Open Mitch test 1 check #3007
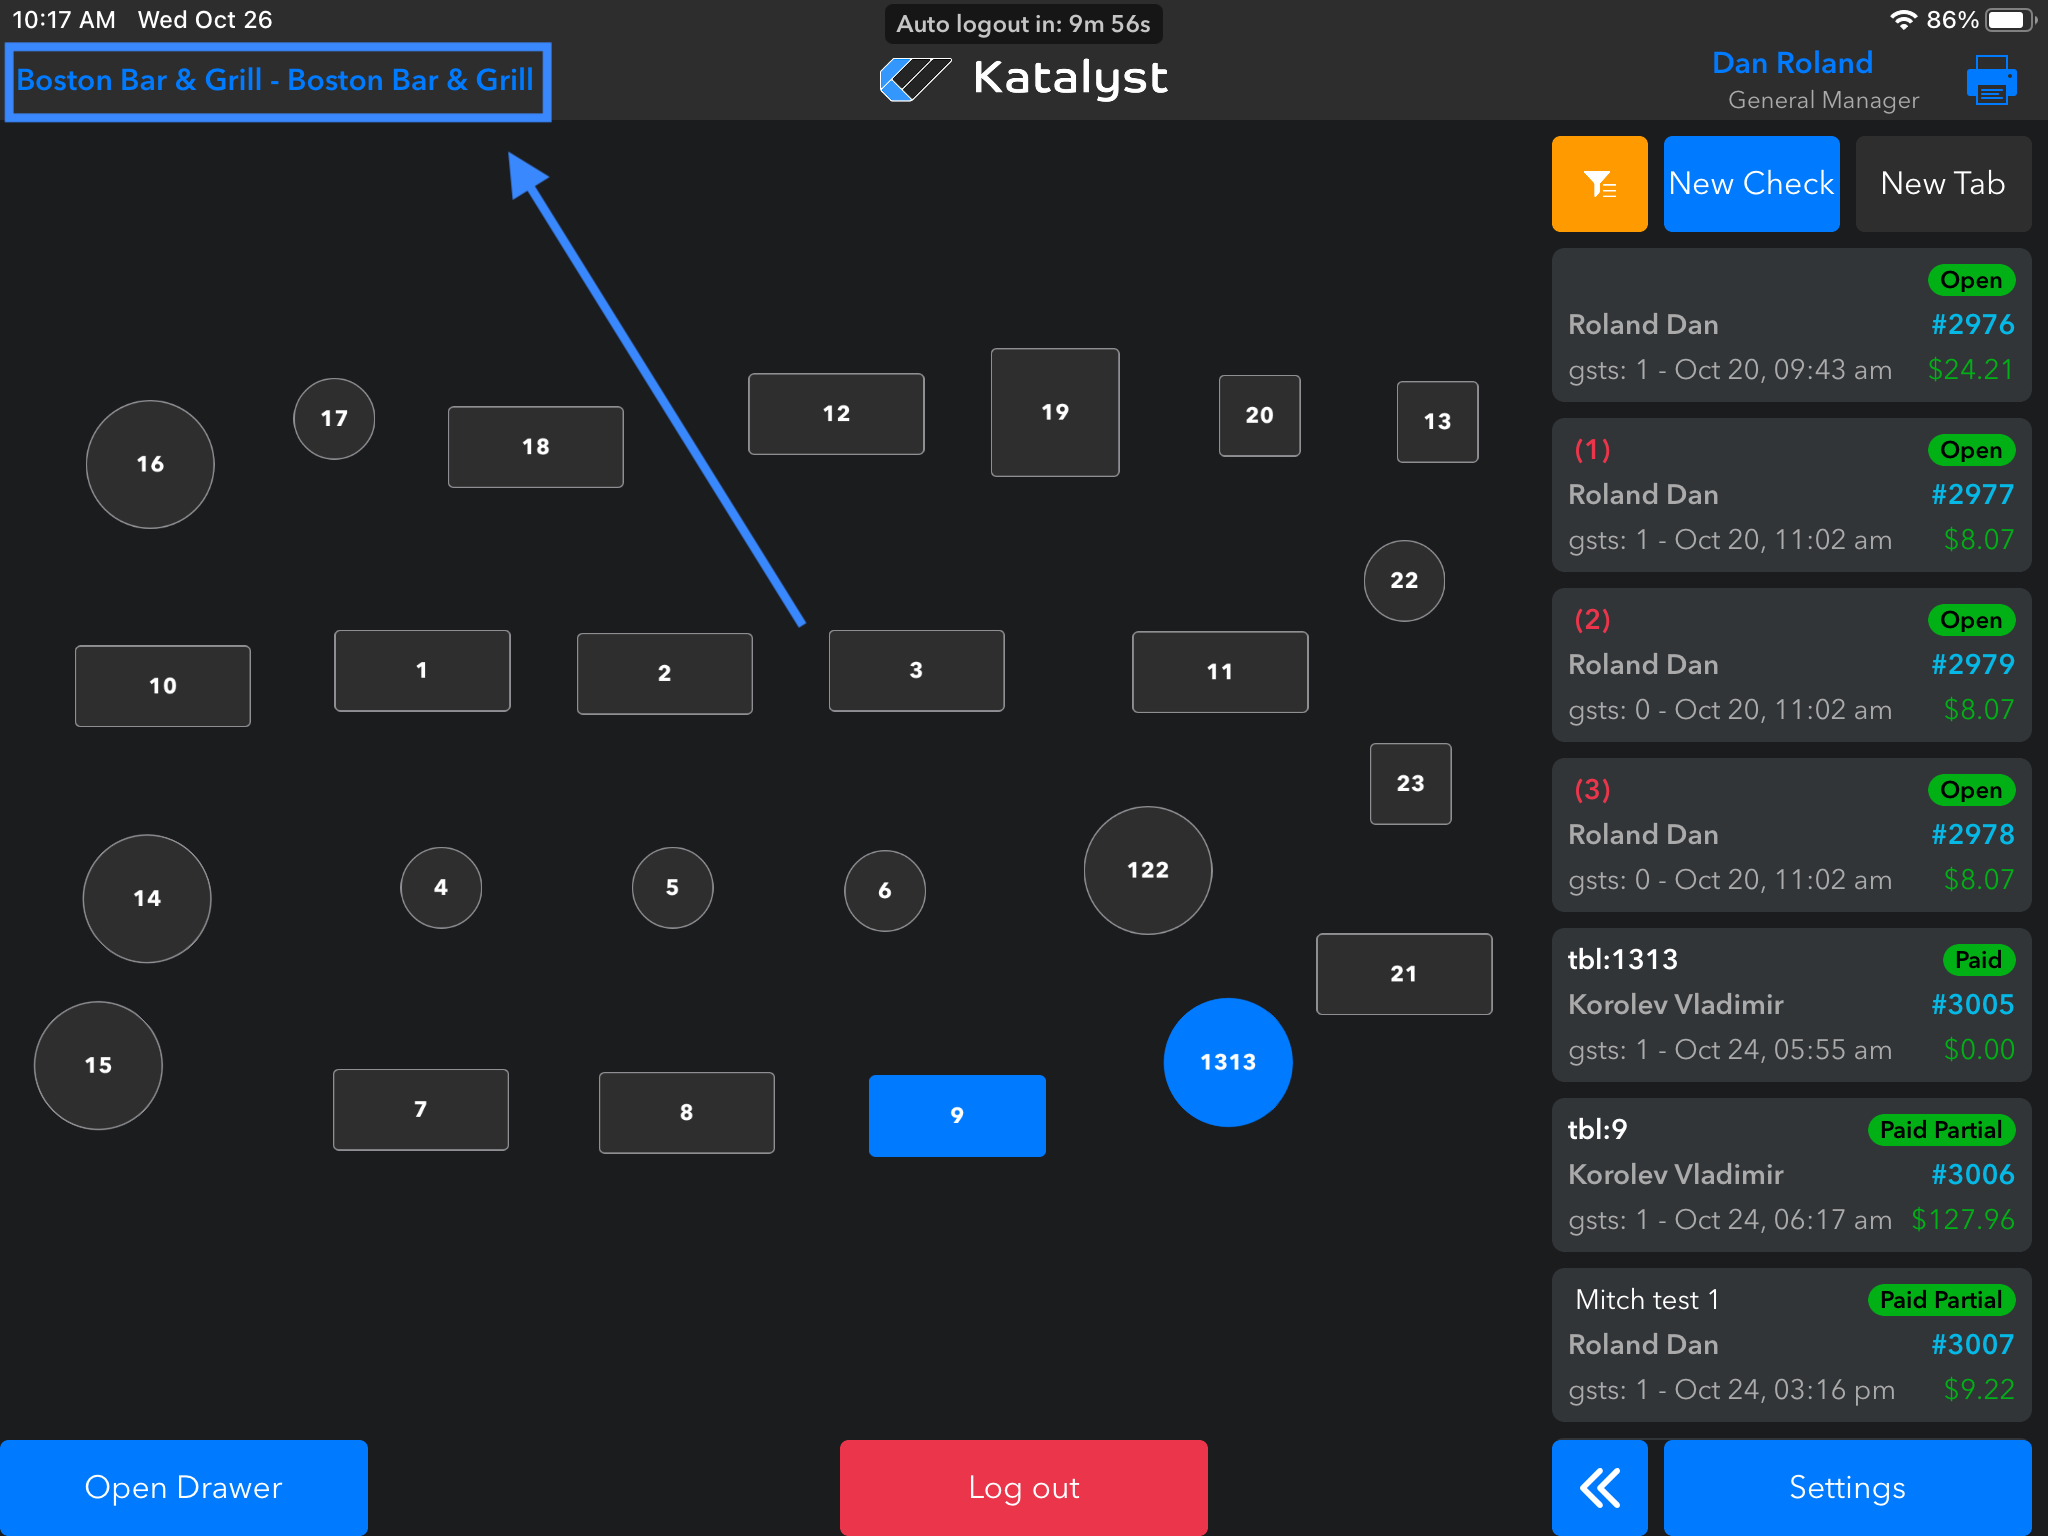Screen dimensions: 2048x1536 coord(1790,1345)
